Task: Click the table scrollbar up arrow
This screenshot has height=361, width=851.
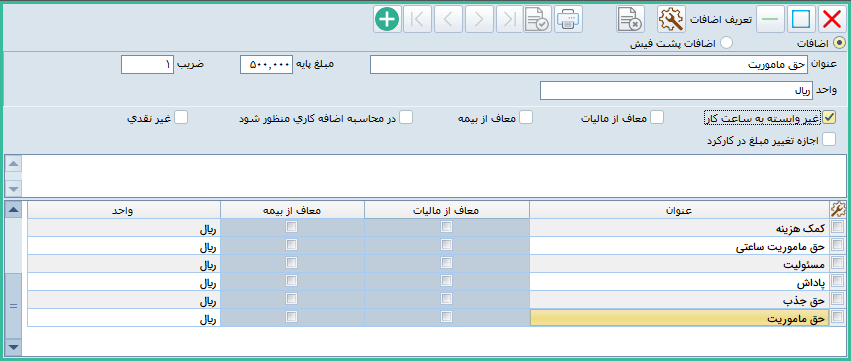Action: click(14, 210)
